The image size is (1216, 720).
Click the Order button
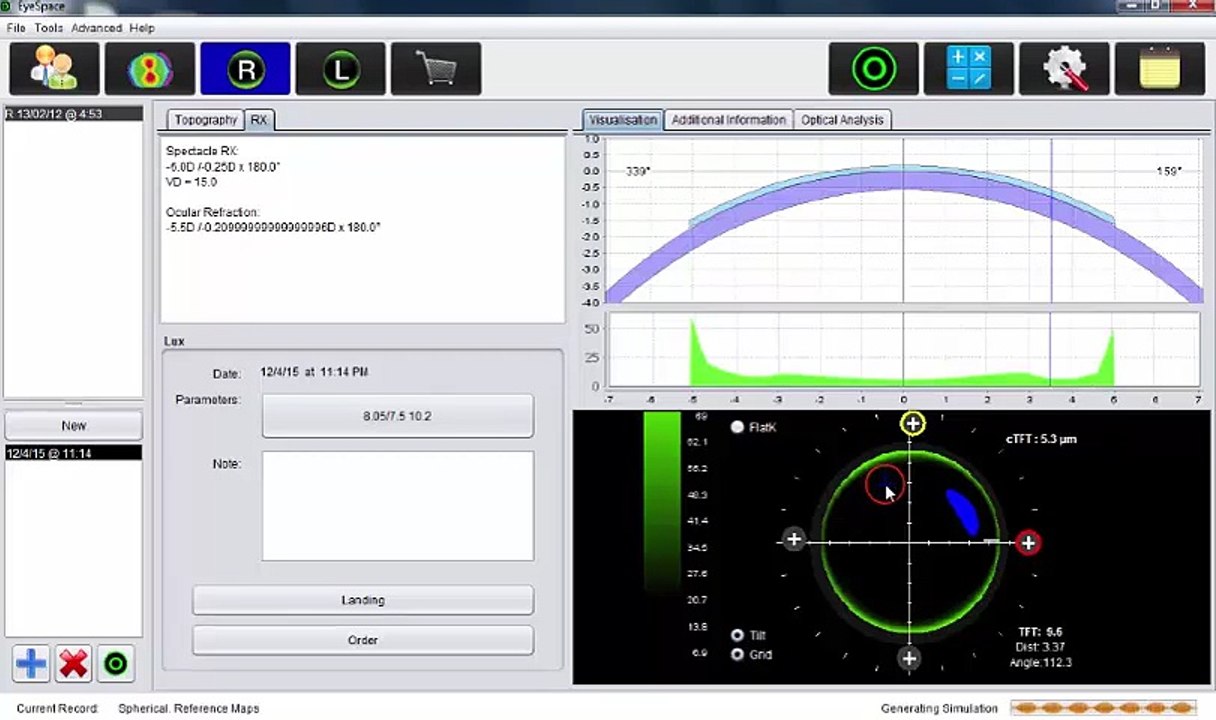coord(362,640)
